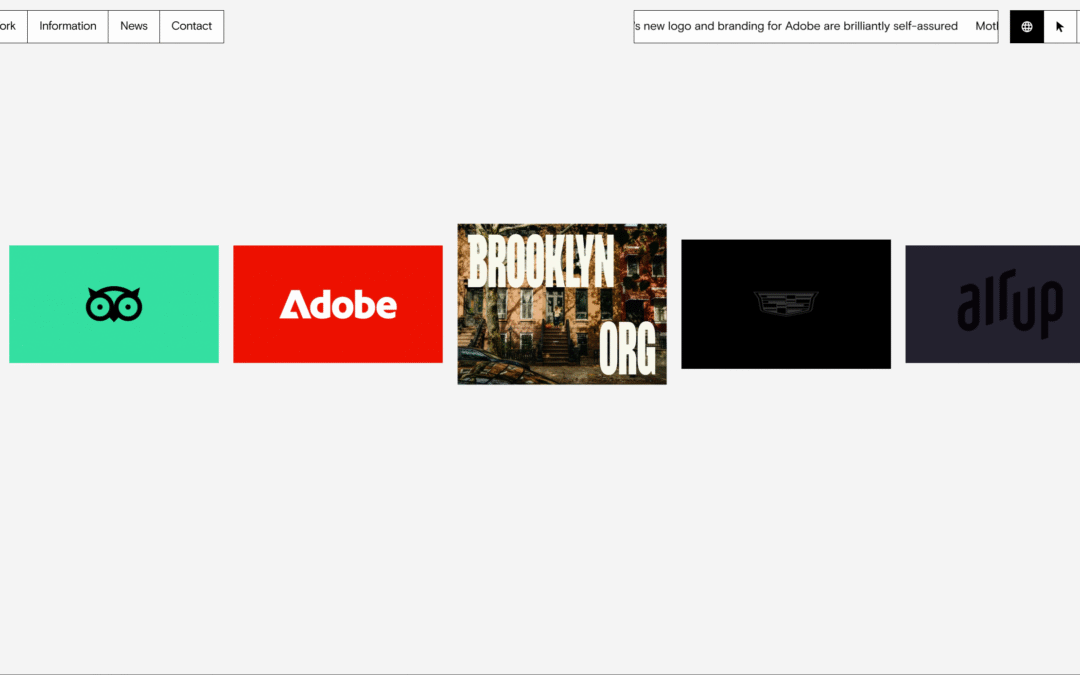Select the cursor arrow icon button
Viewport: 1080px width, 675px height.
point(1060,27)
